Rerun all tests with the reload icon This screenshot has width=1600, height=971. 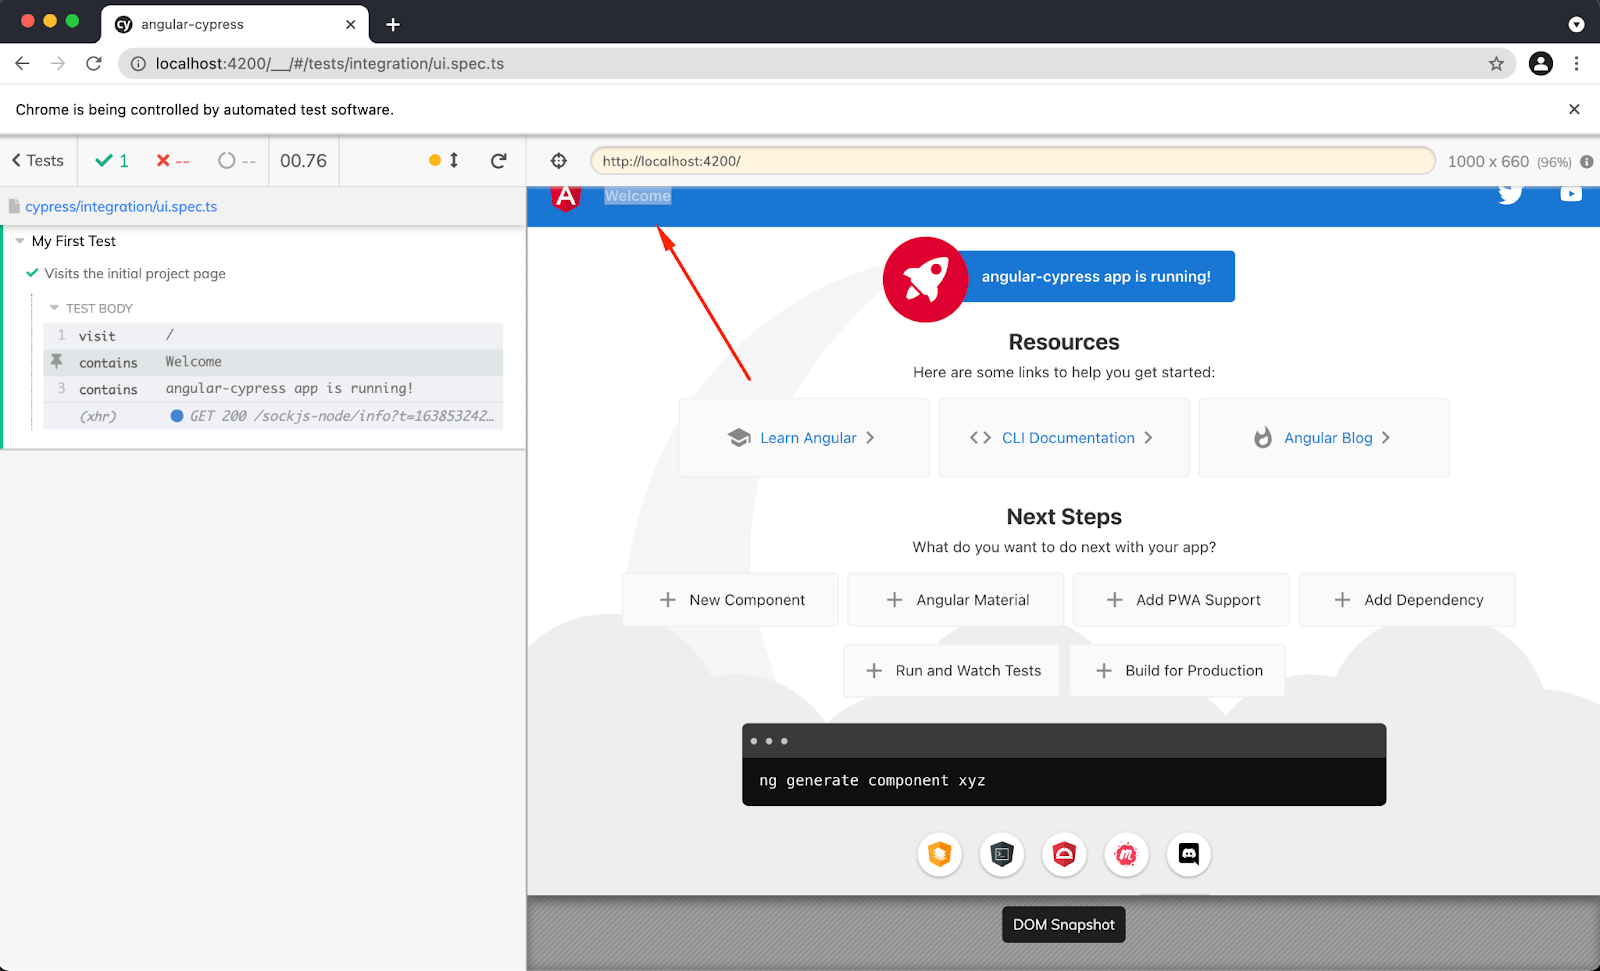point(498,160)
